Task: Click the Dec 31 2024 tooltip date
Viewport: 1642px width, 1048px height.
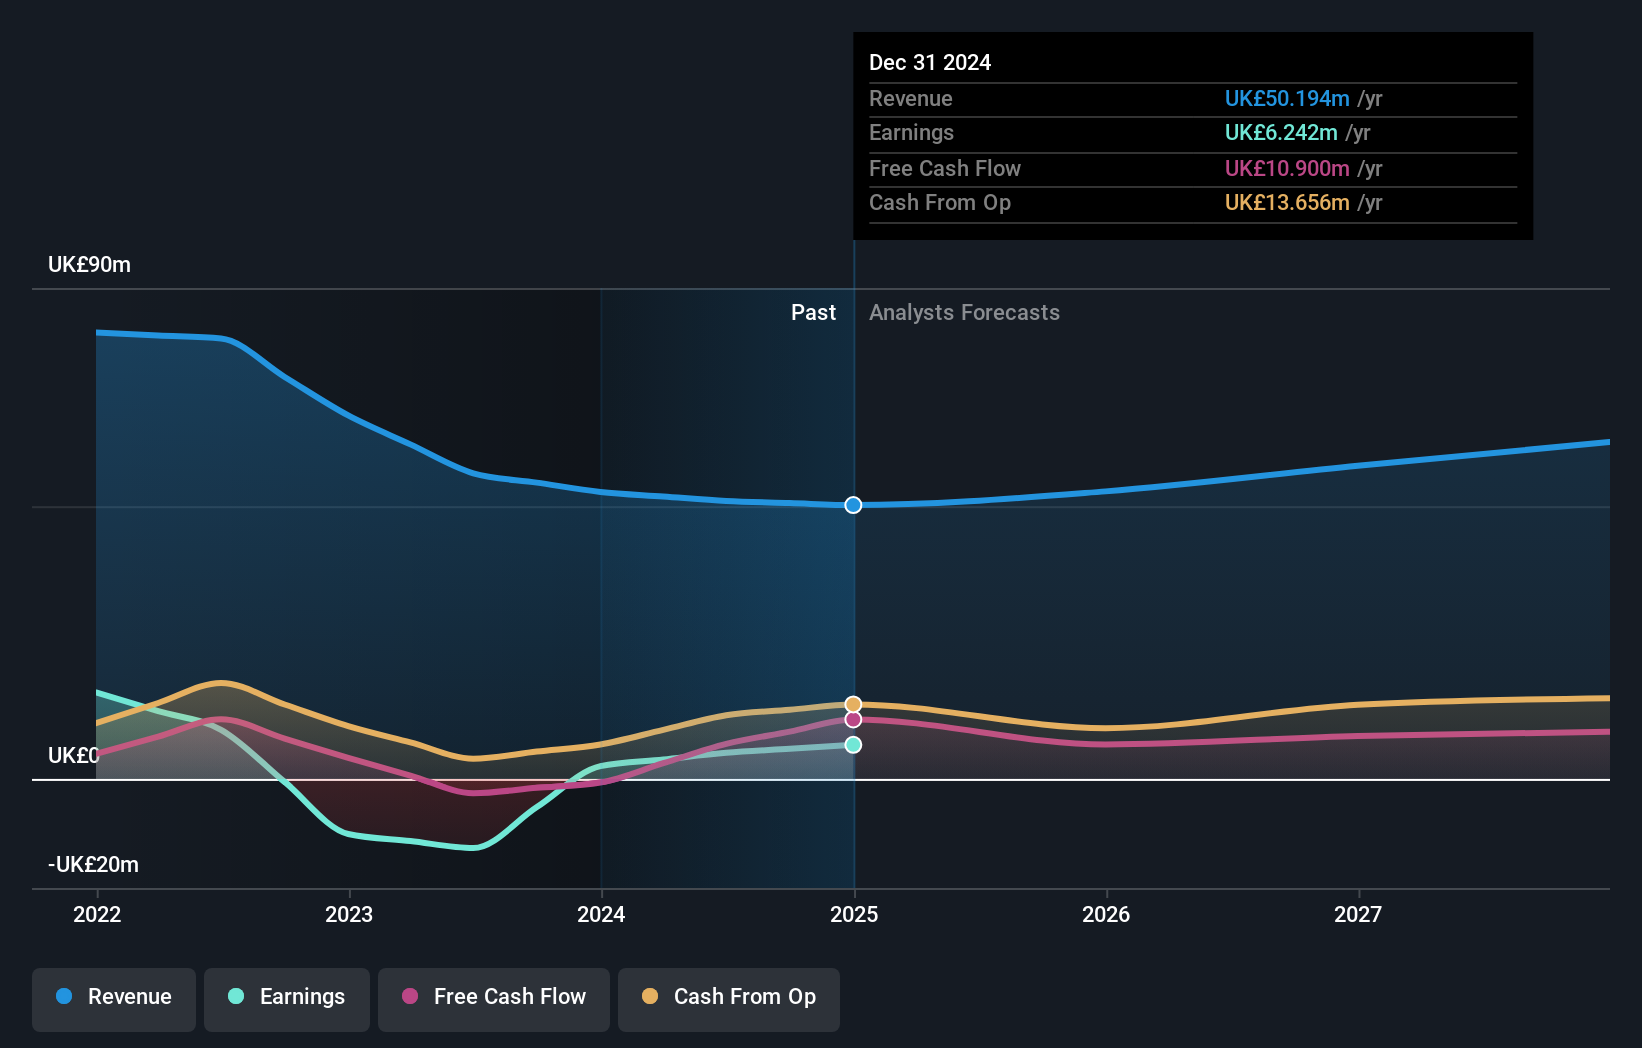Action: click(930, 63)
